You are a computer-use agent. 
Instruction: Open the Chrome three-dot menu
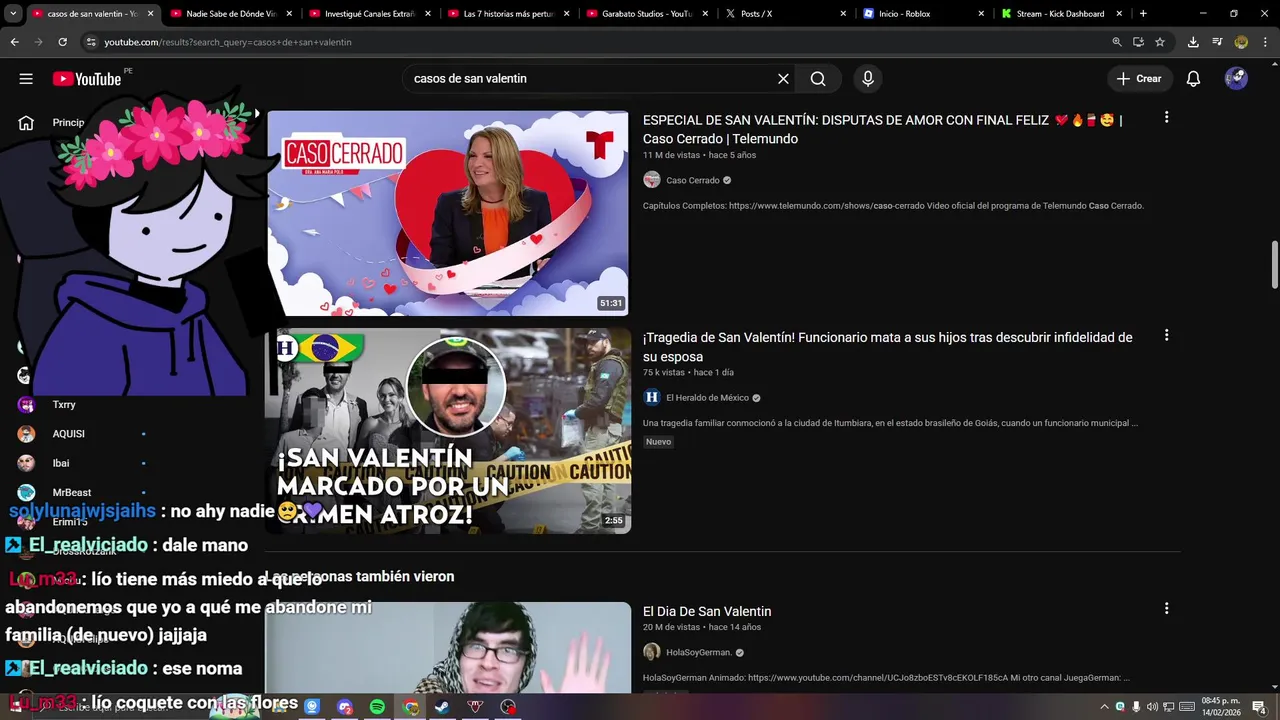[x=1265, y=42]
